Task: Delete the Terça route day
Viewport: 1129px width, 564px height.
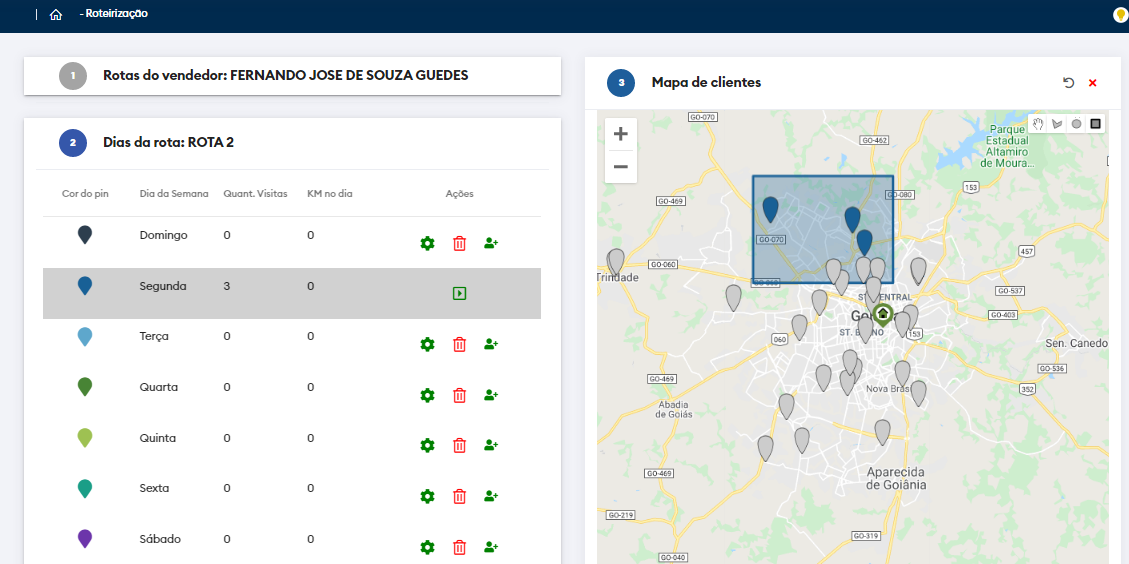Action: click(460, 344)
